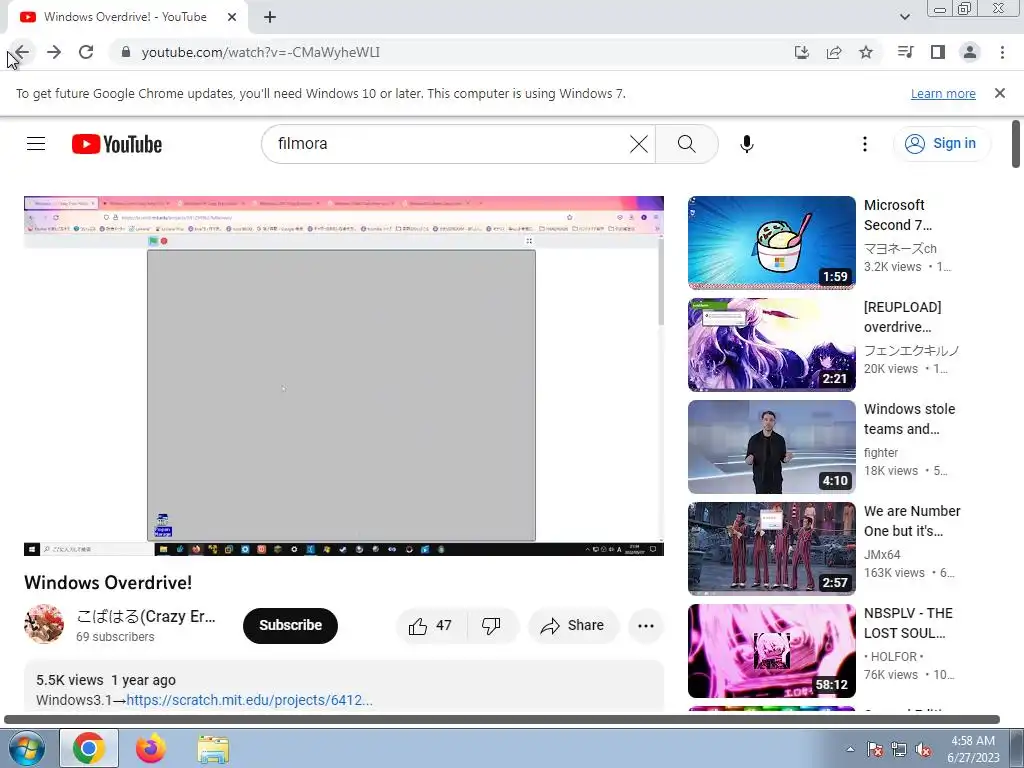Image resolution: width=1024 pixels, height=768 pixels.
Task: Start voice search with microphone
Action: coord(746,144)
